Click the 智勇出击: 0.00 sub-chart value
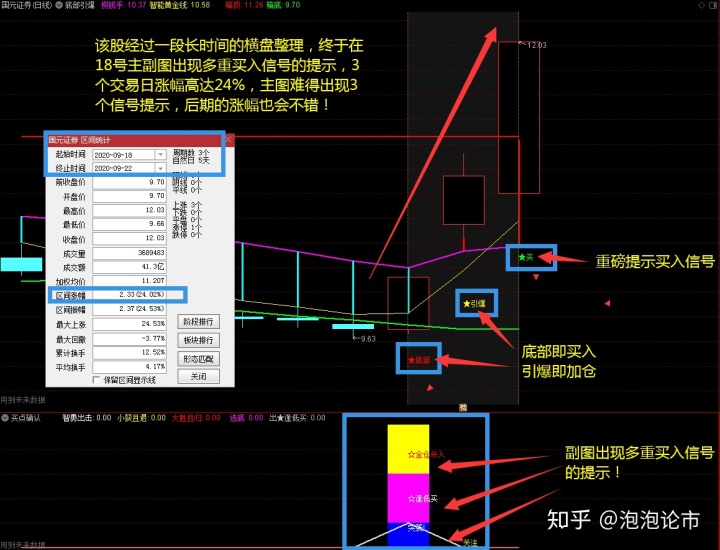The image size is (720, 550). pos(86,418)
